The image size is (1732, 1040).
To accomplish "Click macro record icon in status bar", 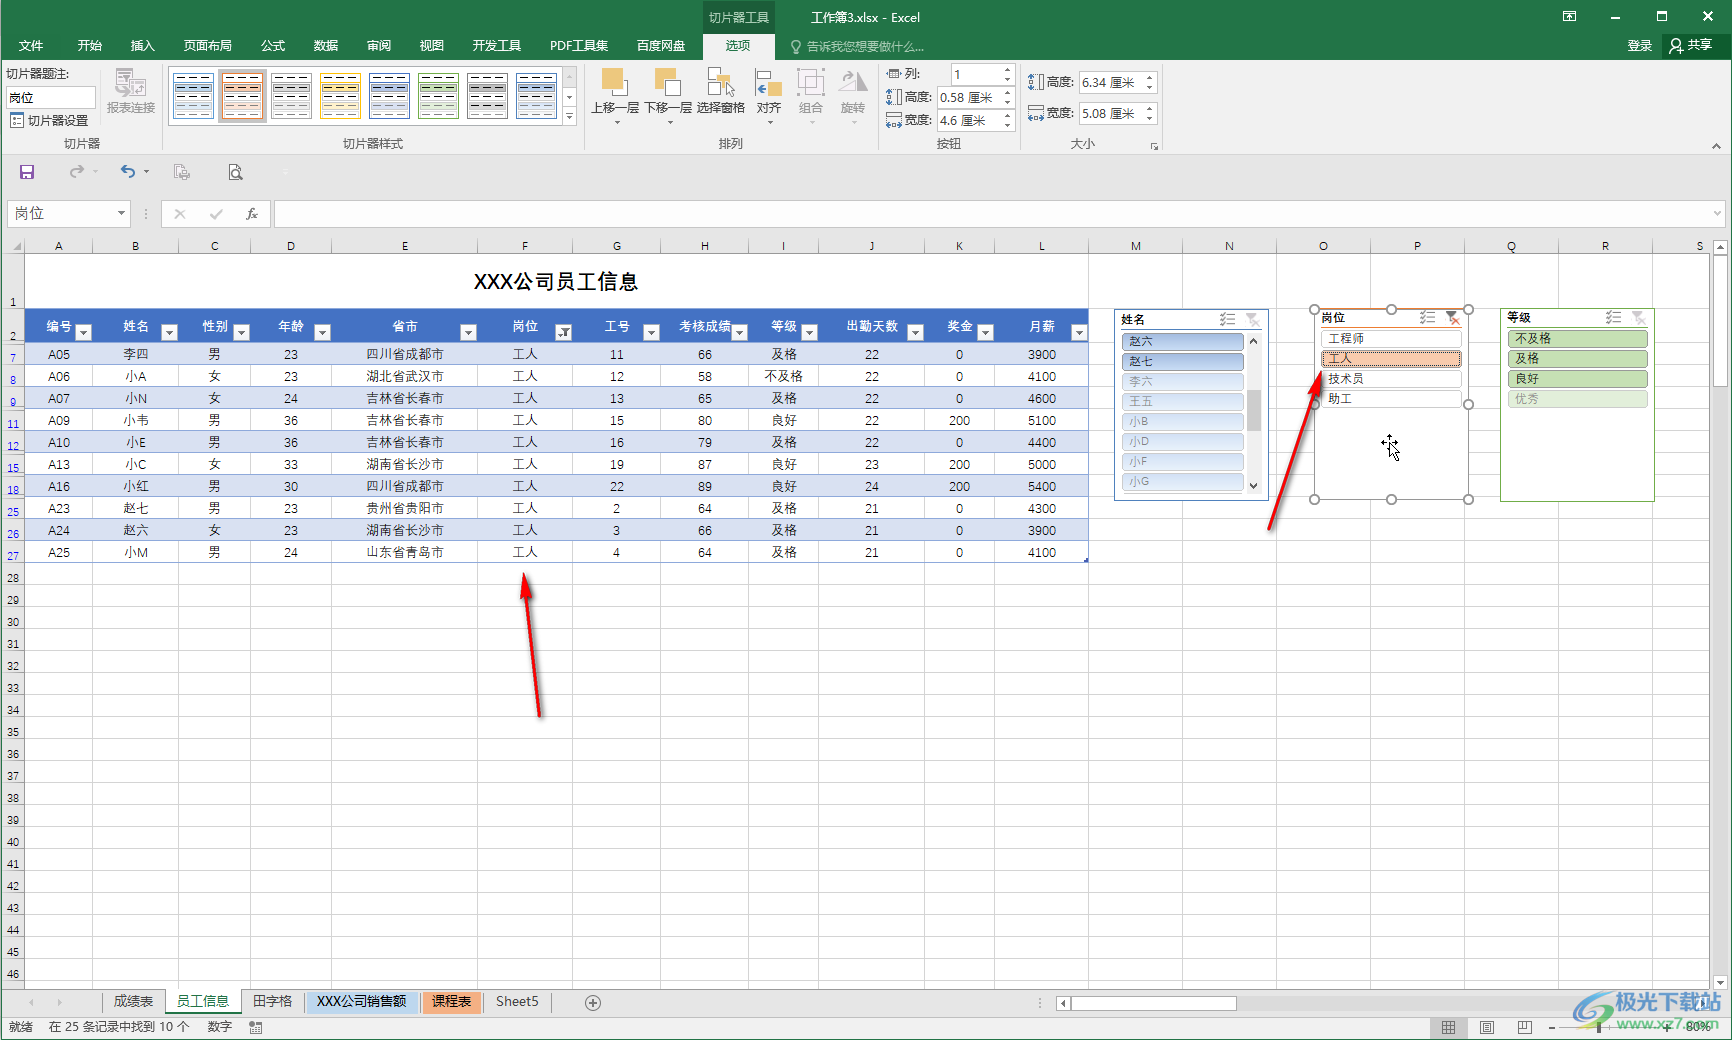I will pos(256,1027).
